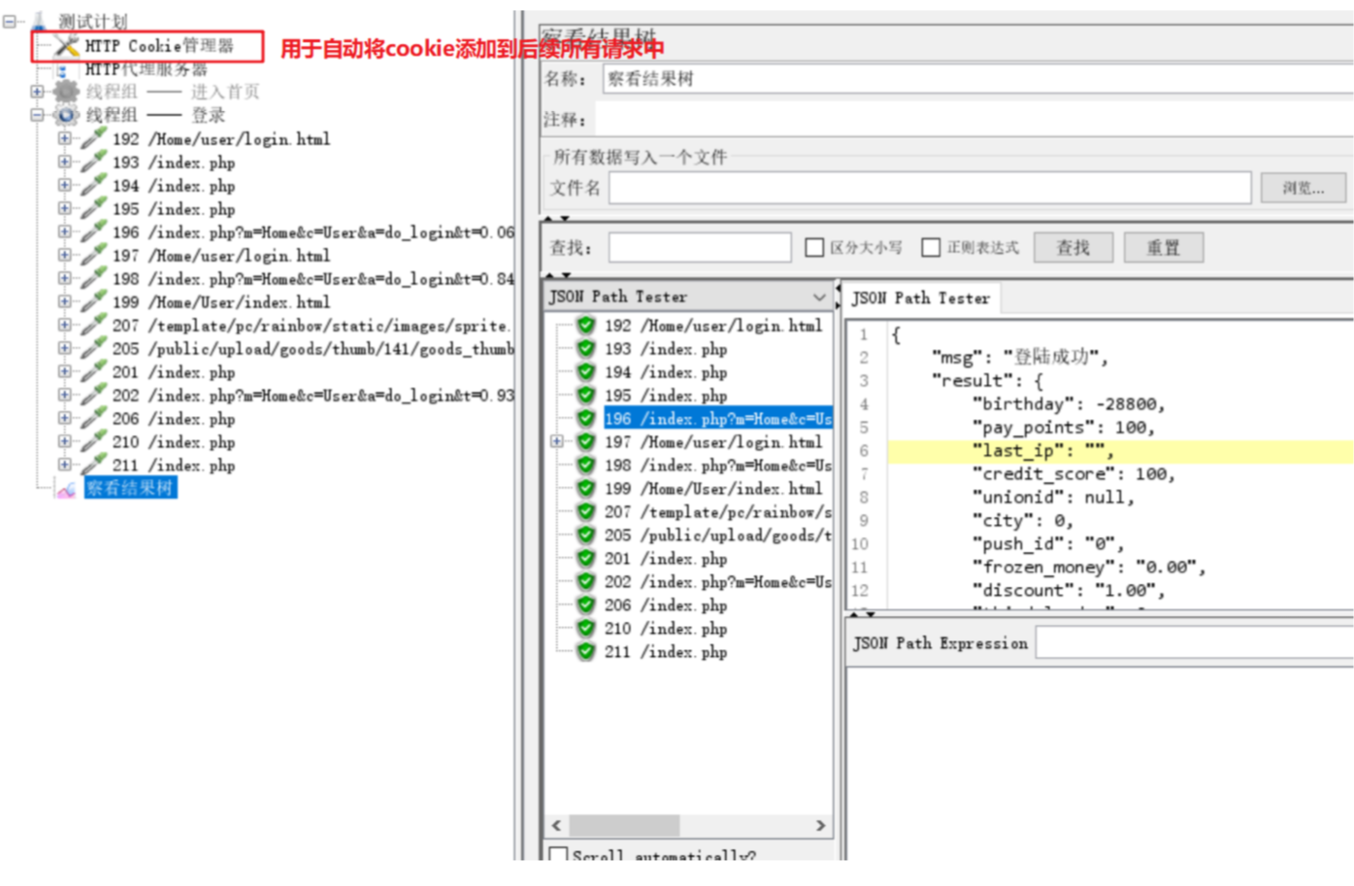Screen dimensions: 1354x886
Task: Expand tree node 192 /Home/user/login.html
Action: coord(64,138)
